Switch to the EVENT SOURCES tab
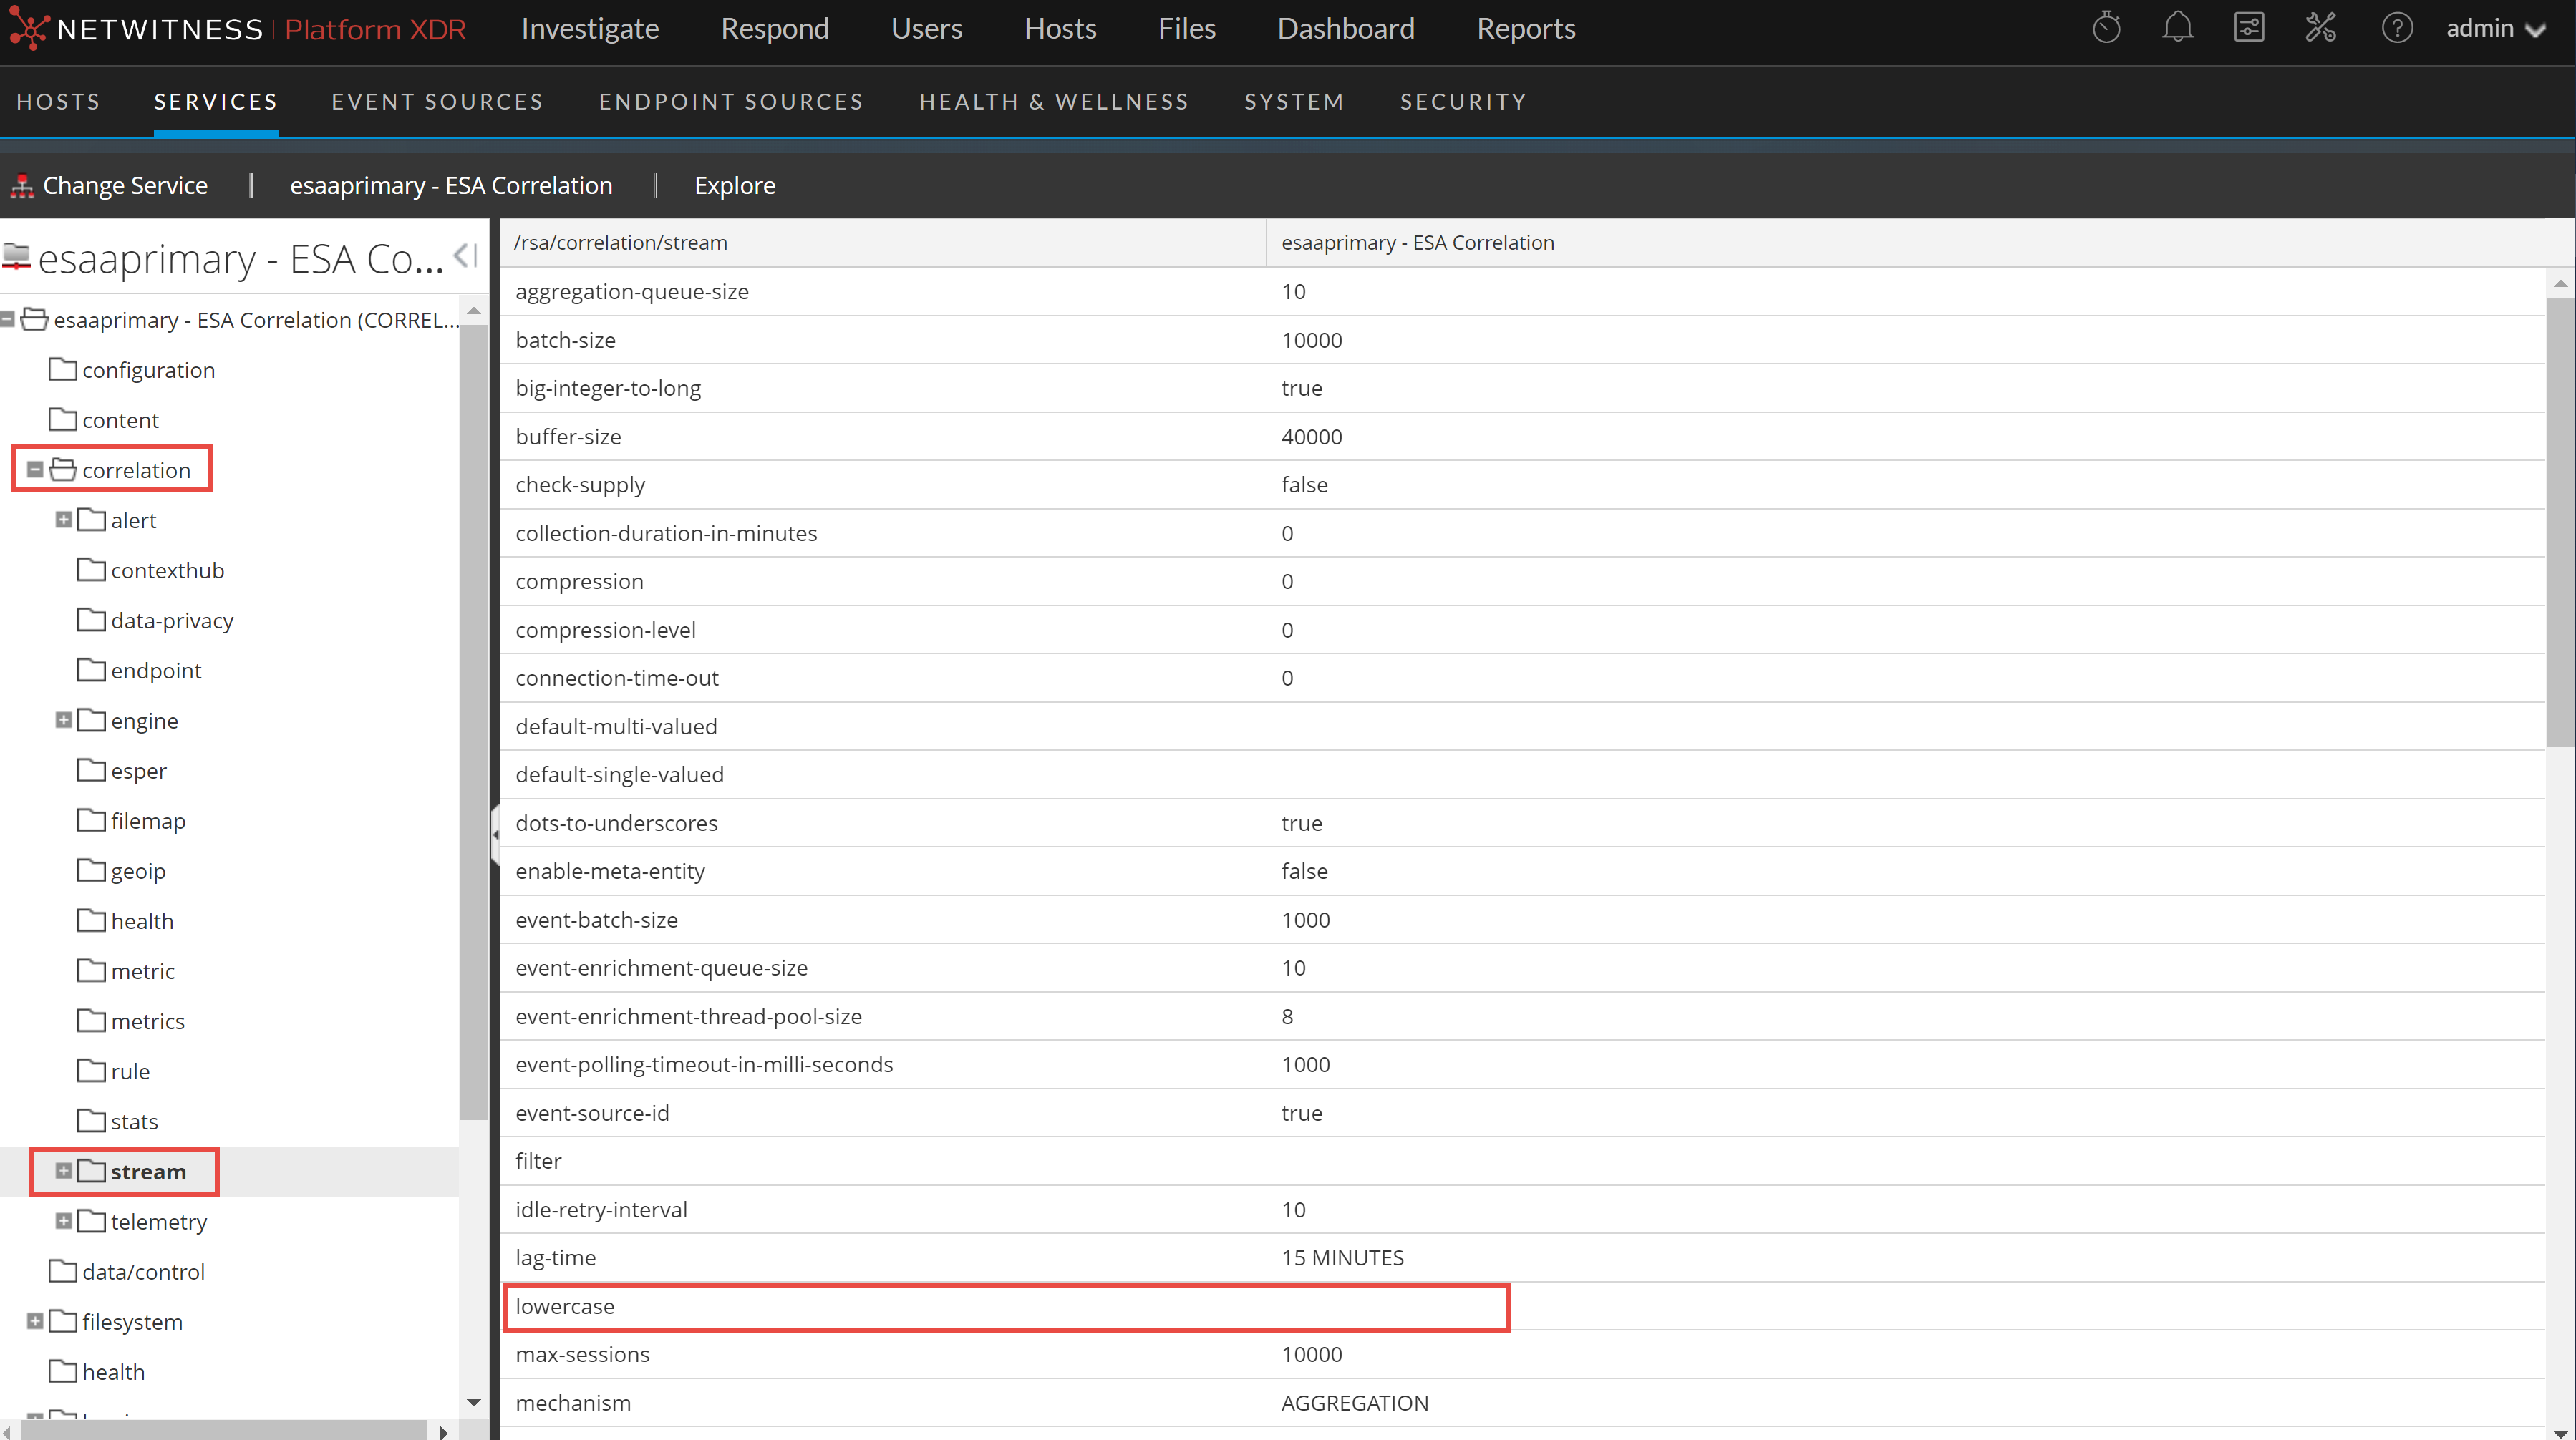This screenshot has height=1440, width=2576. point(437,102)
